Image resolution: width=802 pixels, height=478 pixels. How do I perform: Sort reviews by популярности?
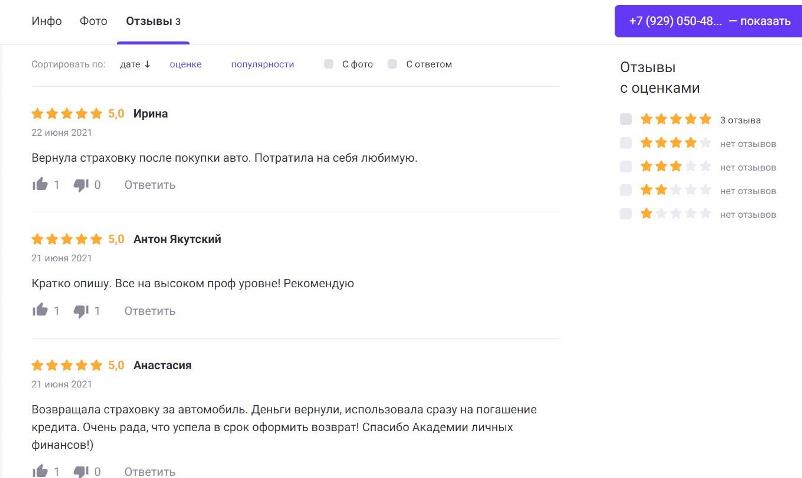click(x=262, y=64)
